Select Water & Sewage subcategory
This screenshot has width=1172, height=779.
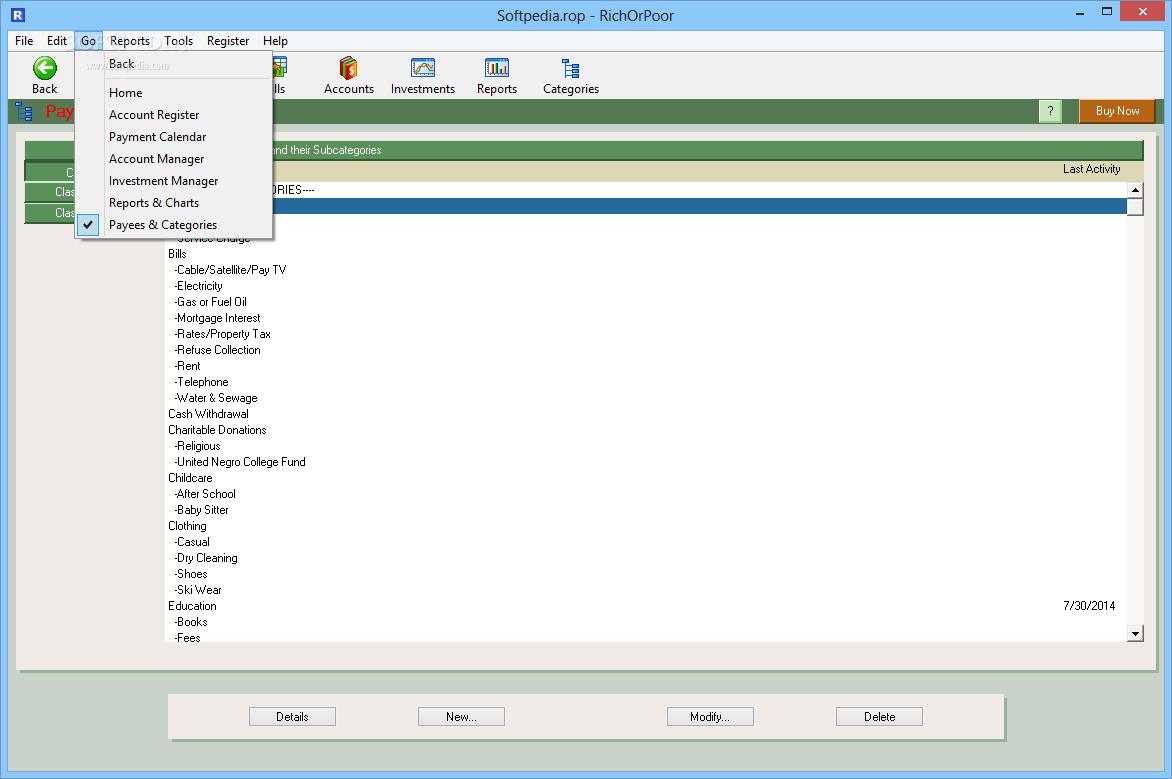(x=215, y=398)
